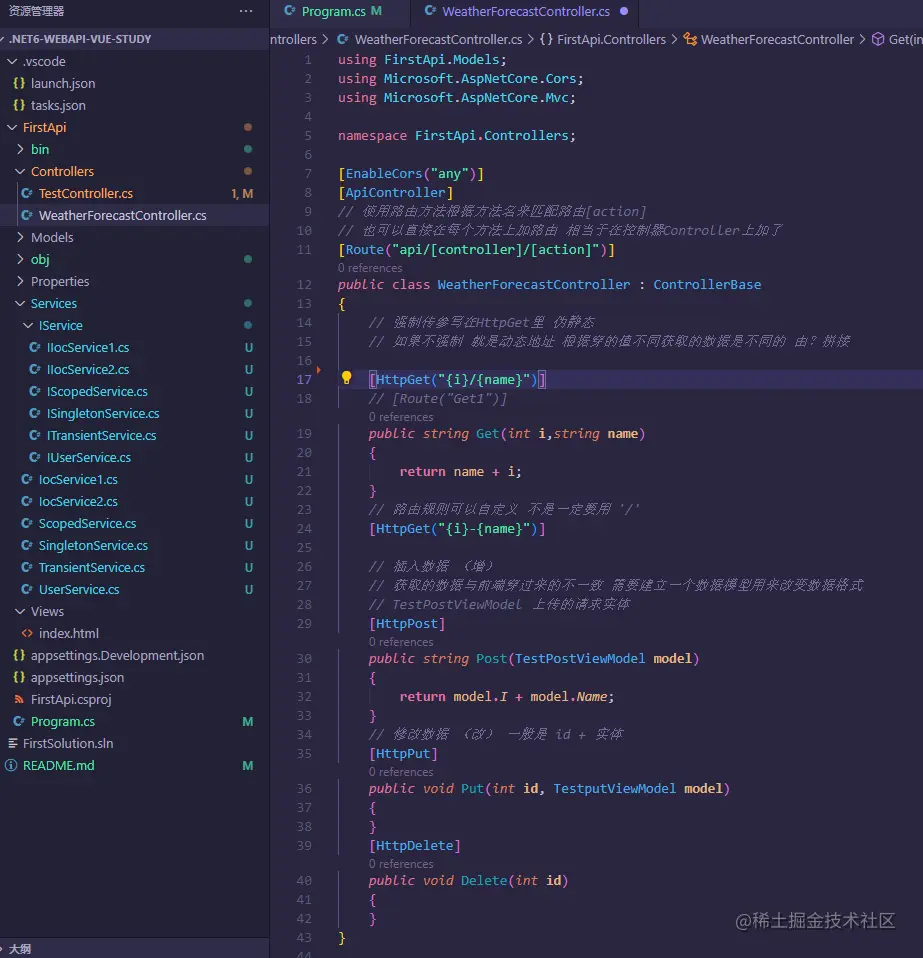923x958 pixels.
Task: Collapse the Views folder
Action: (x=20, y=611)
